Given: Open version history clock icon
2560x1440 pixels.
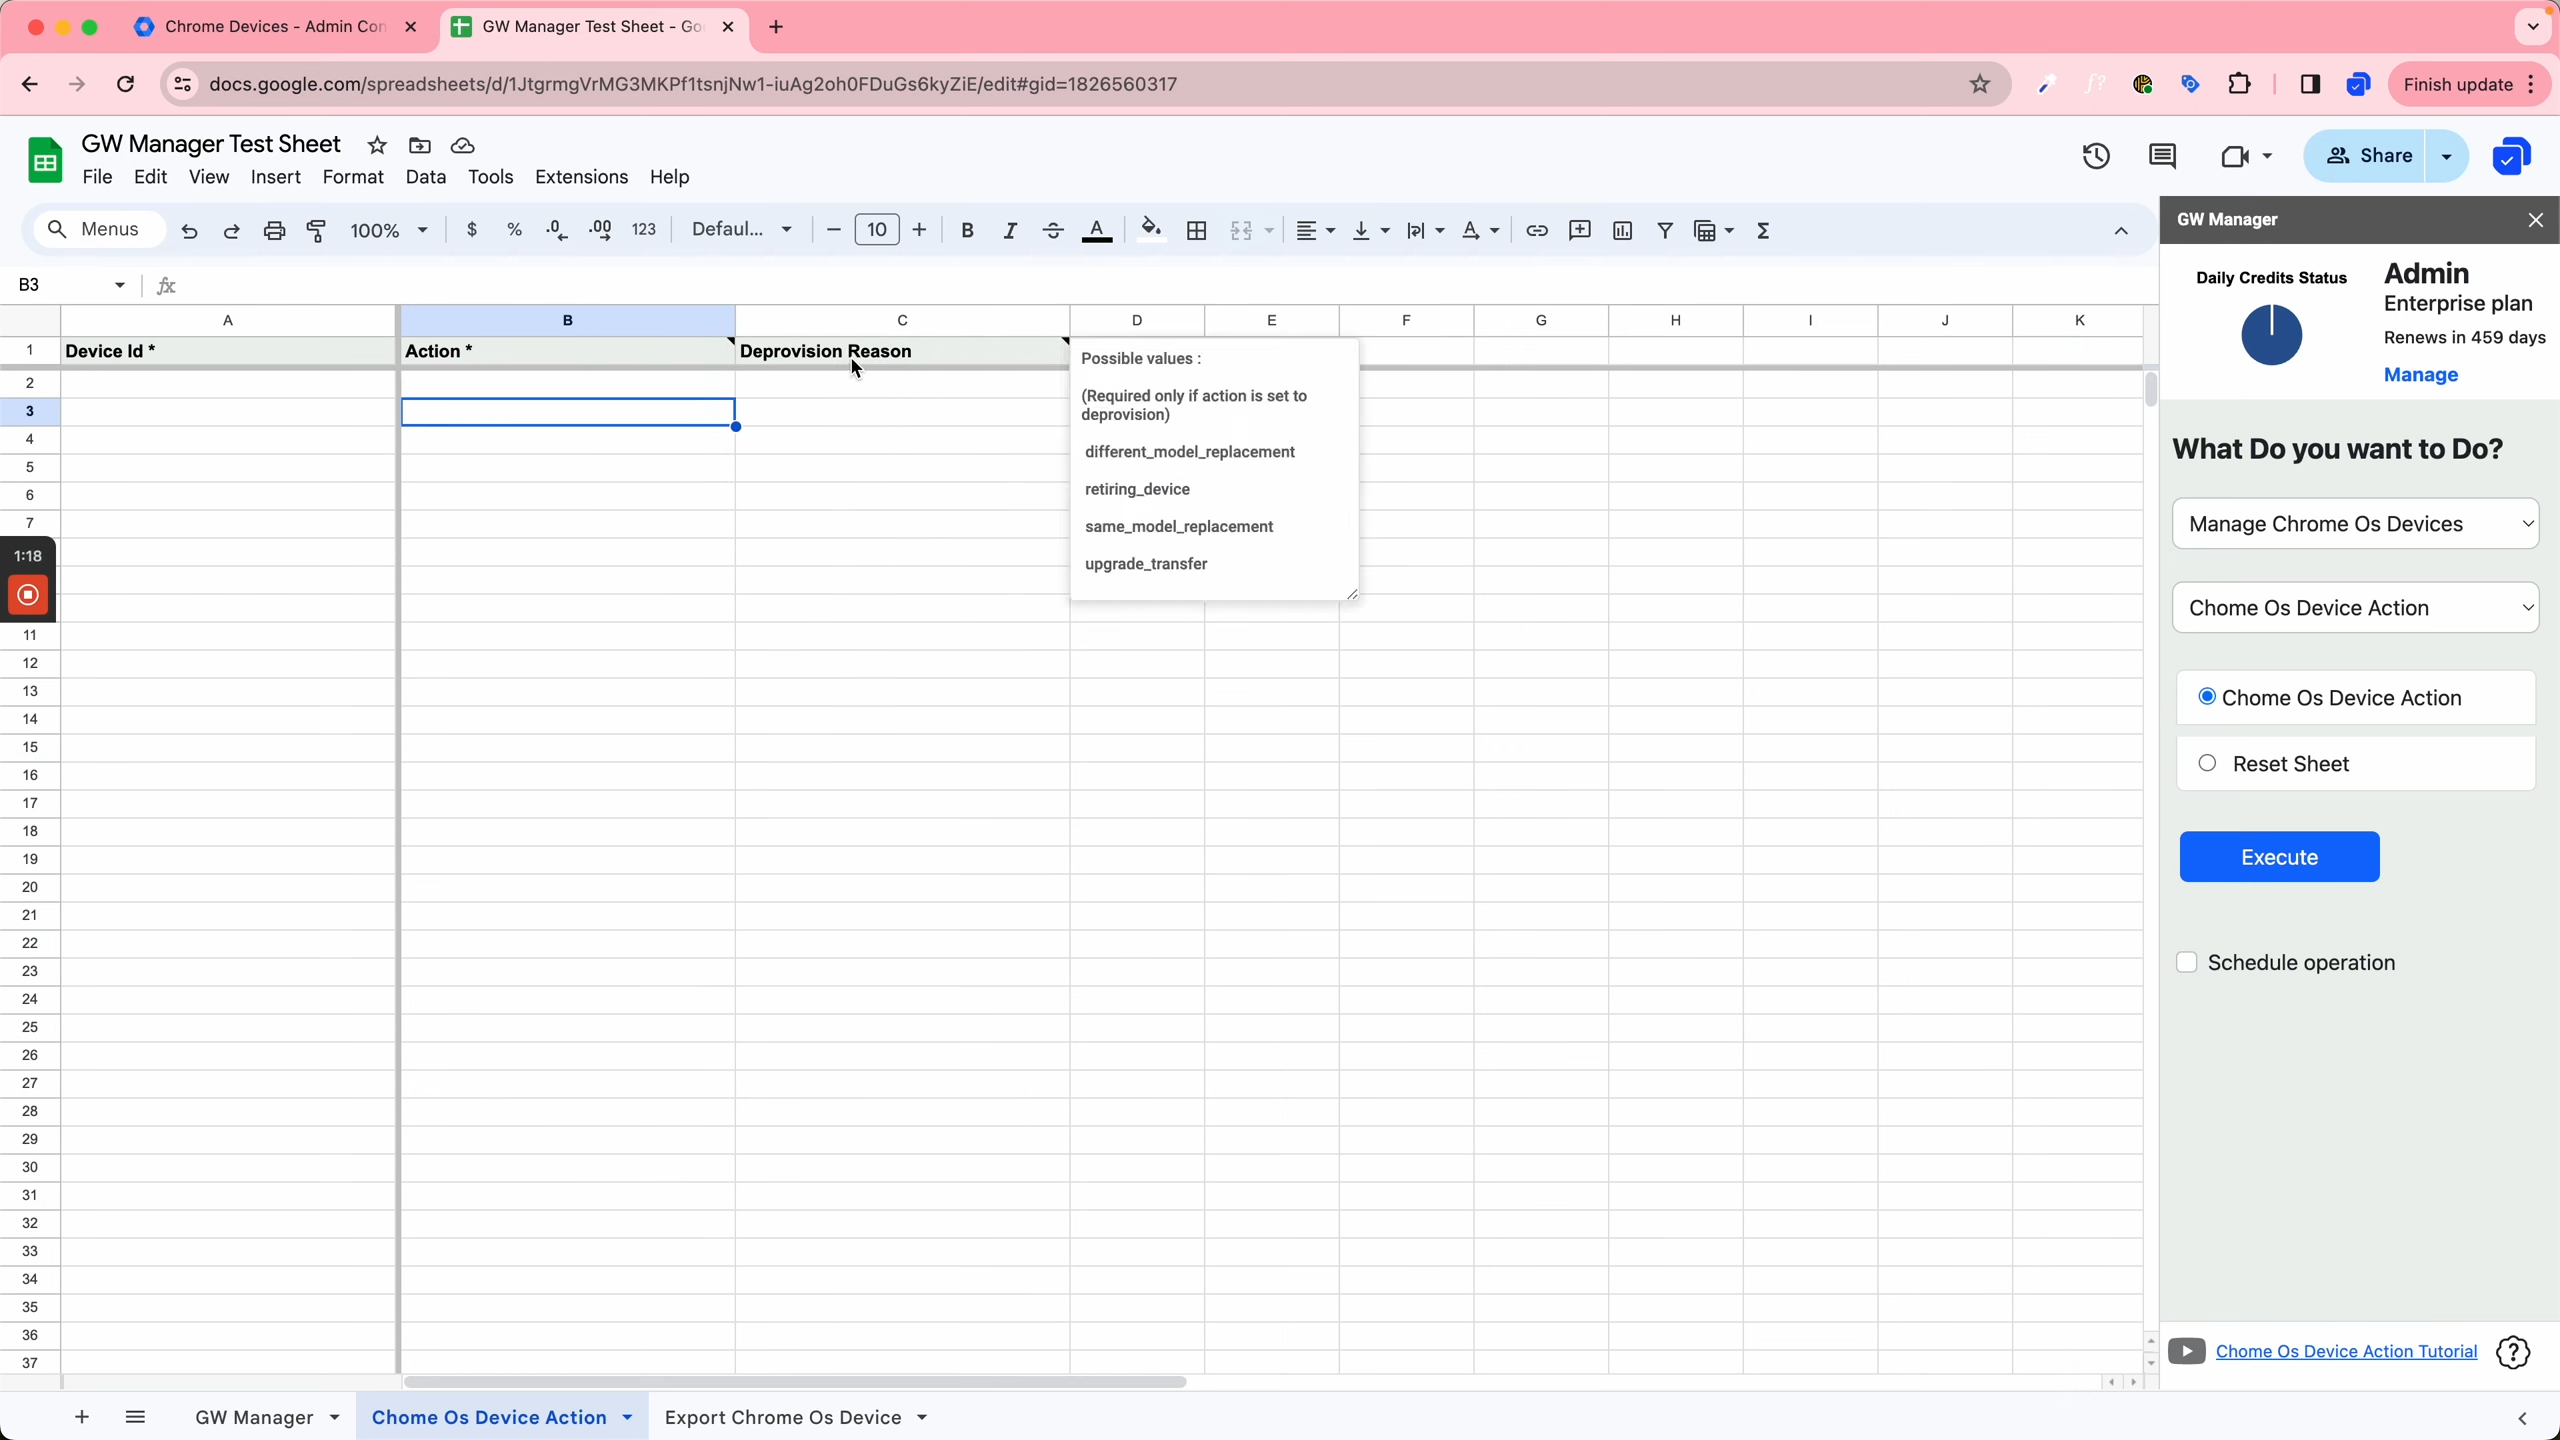Looking at the screenshot, I should [x=2096, y=156].
